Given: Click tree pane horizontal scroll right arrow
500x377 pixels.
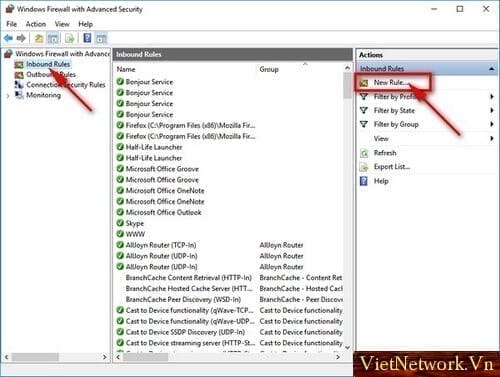Looking at the screenshot, I should coord(105,357).
